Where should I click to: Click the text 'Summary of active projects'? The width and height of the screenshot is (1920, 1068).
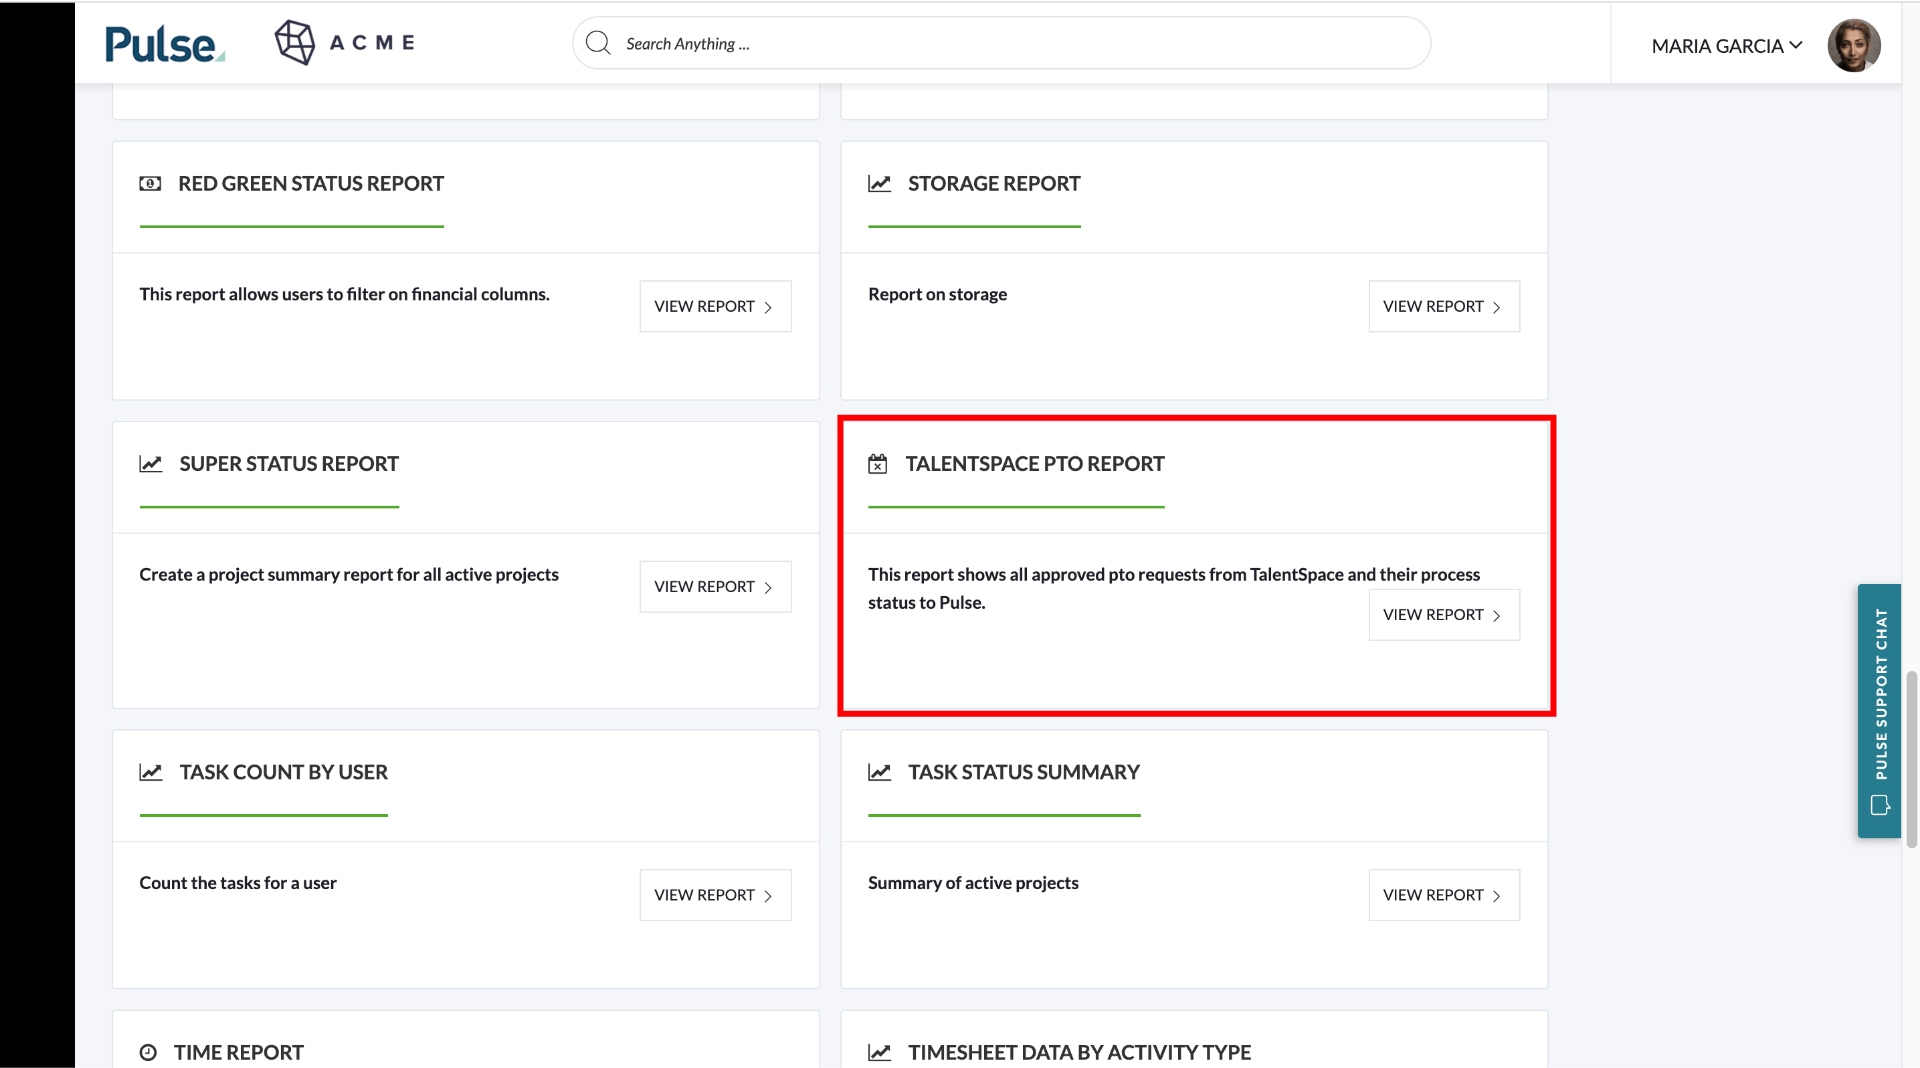point(973,883)
